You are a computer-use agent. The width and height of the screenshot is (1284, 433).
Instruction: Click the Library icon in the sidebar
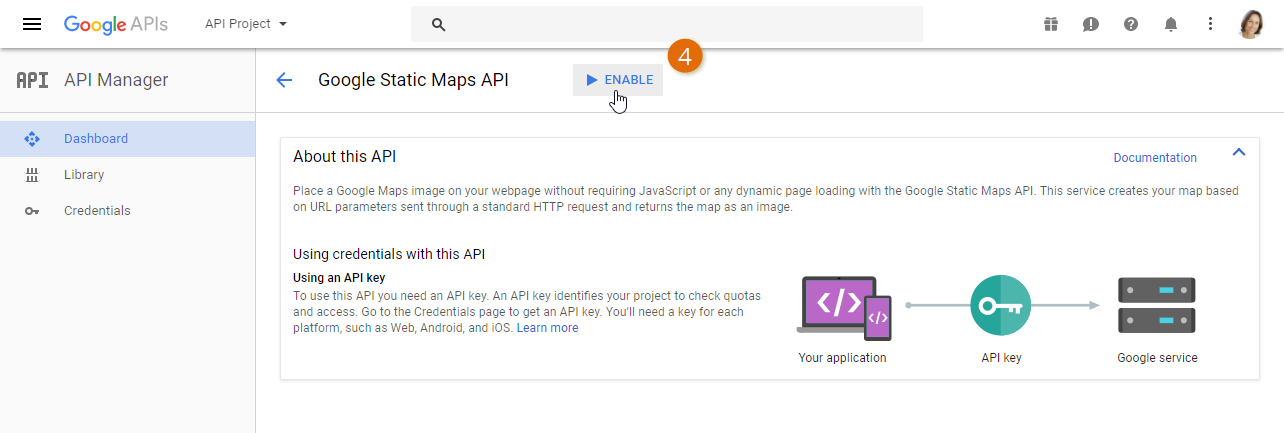tap(31, 175)
